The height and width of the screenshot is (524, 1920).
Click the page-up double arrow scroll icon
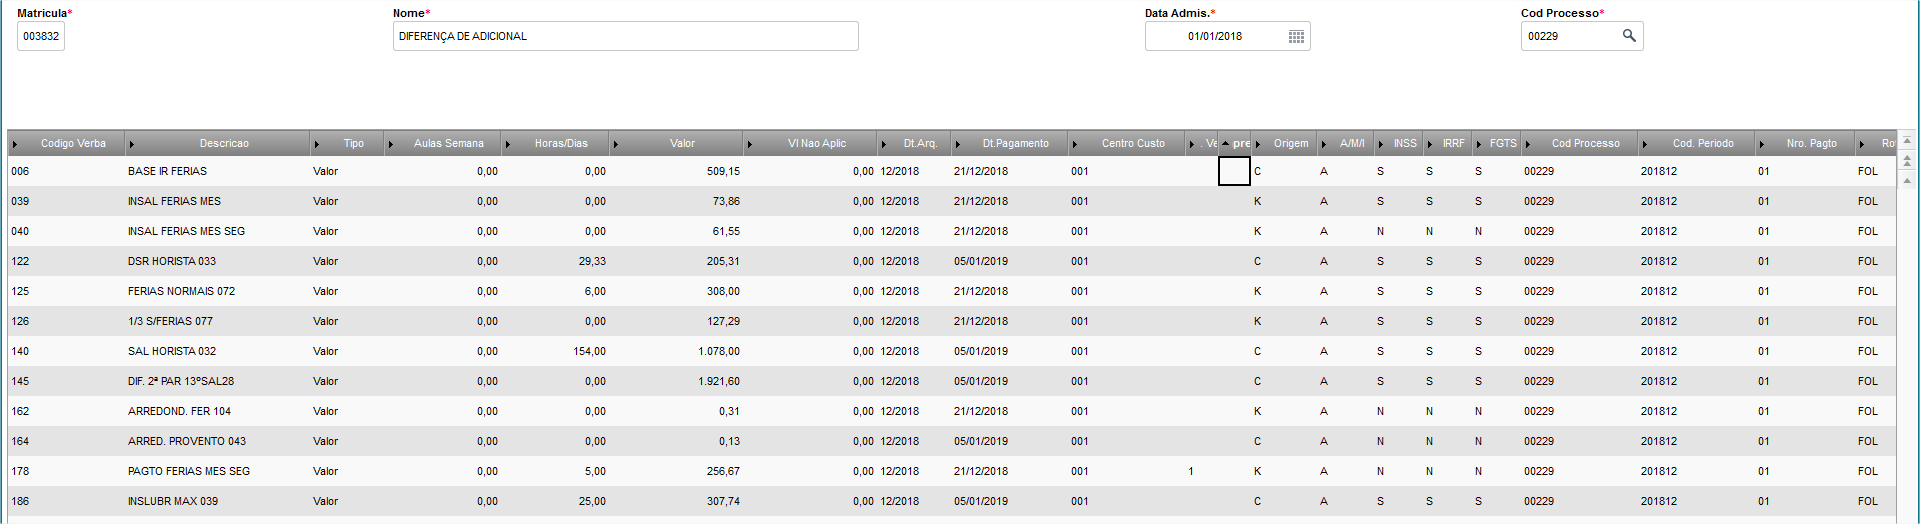(x=1907, y=160)
